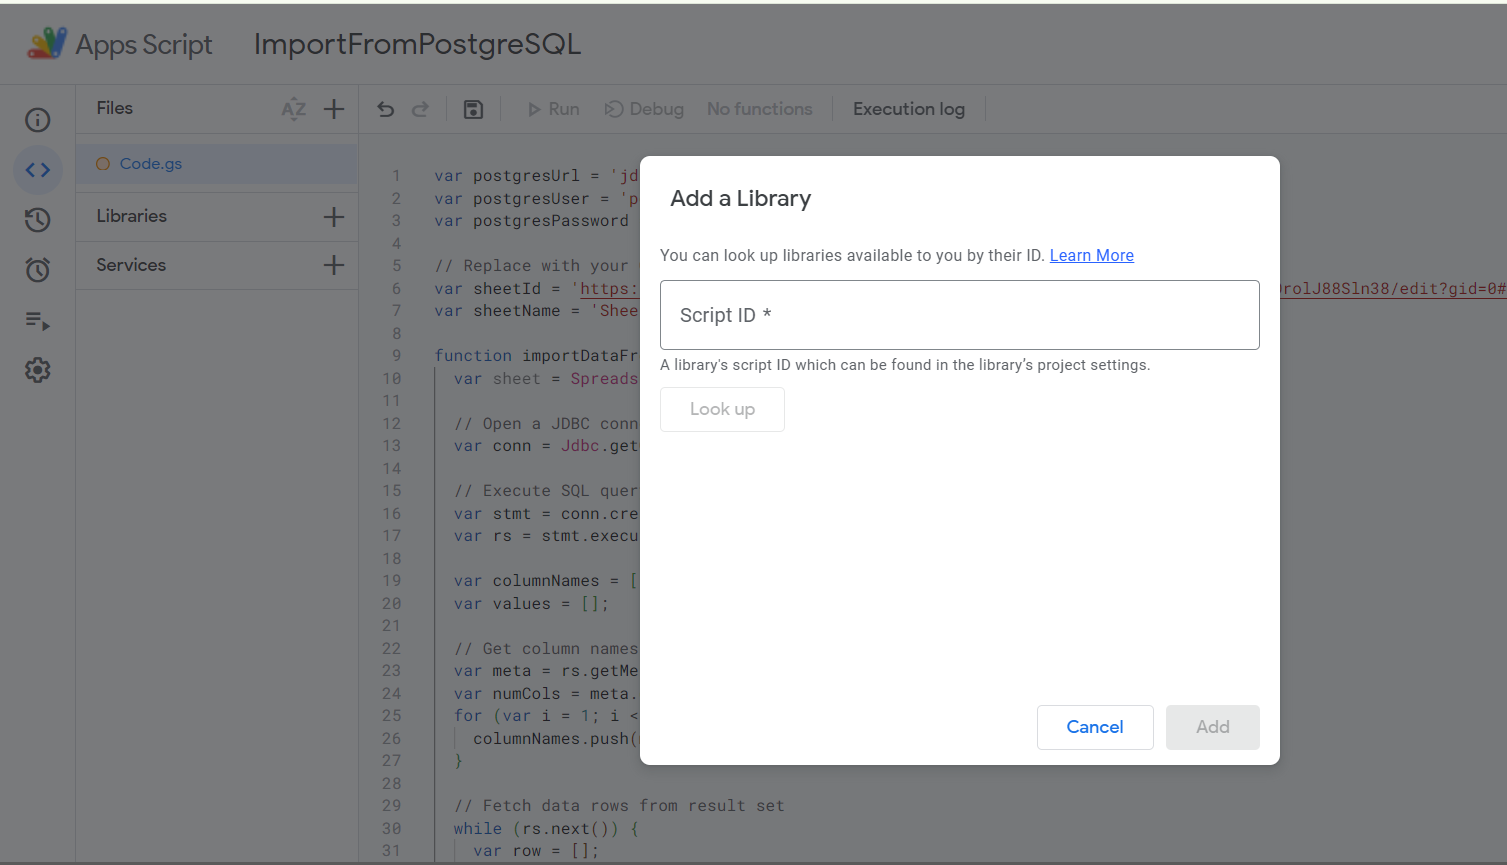This screenshot has height=865, width=1507.
Task: Click the Script ID helper text
Action: tap(905, 365)
